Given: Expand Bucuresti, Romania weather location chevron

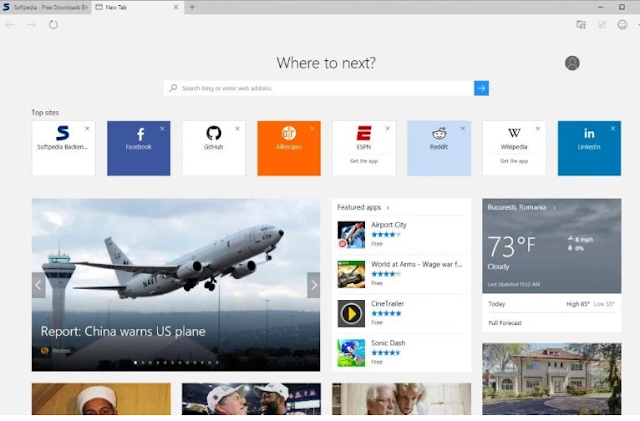Looking at the screenshot, I should pos(554,208).
